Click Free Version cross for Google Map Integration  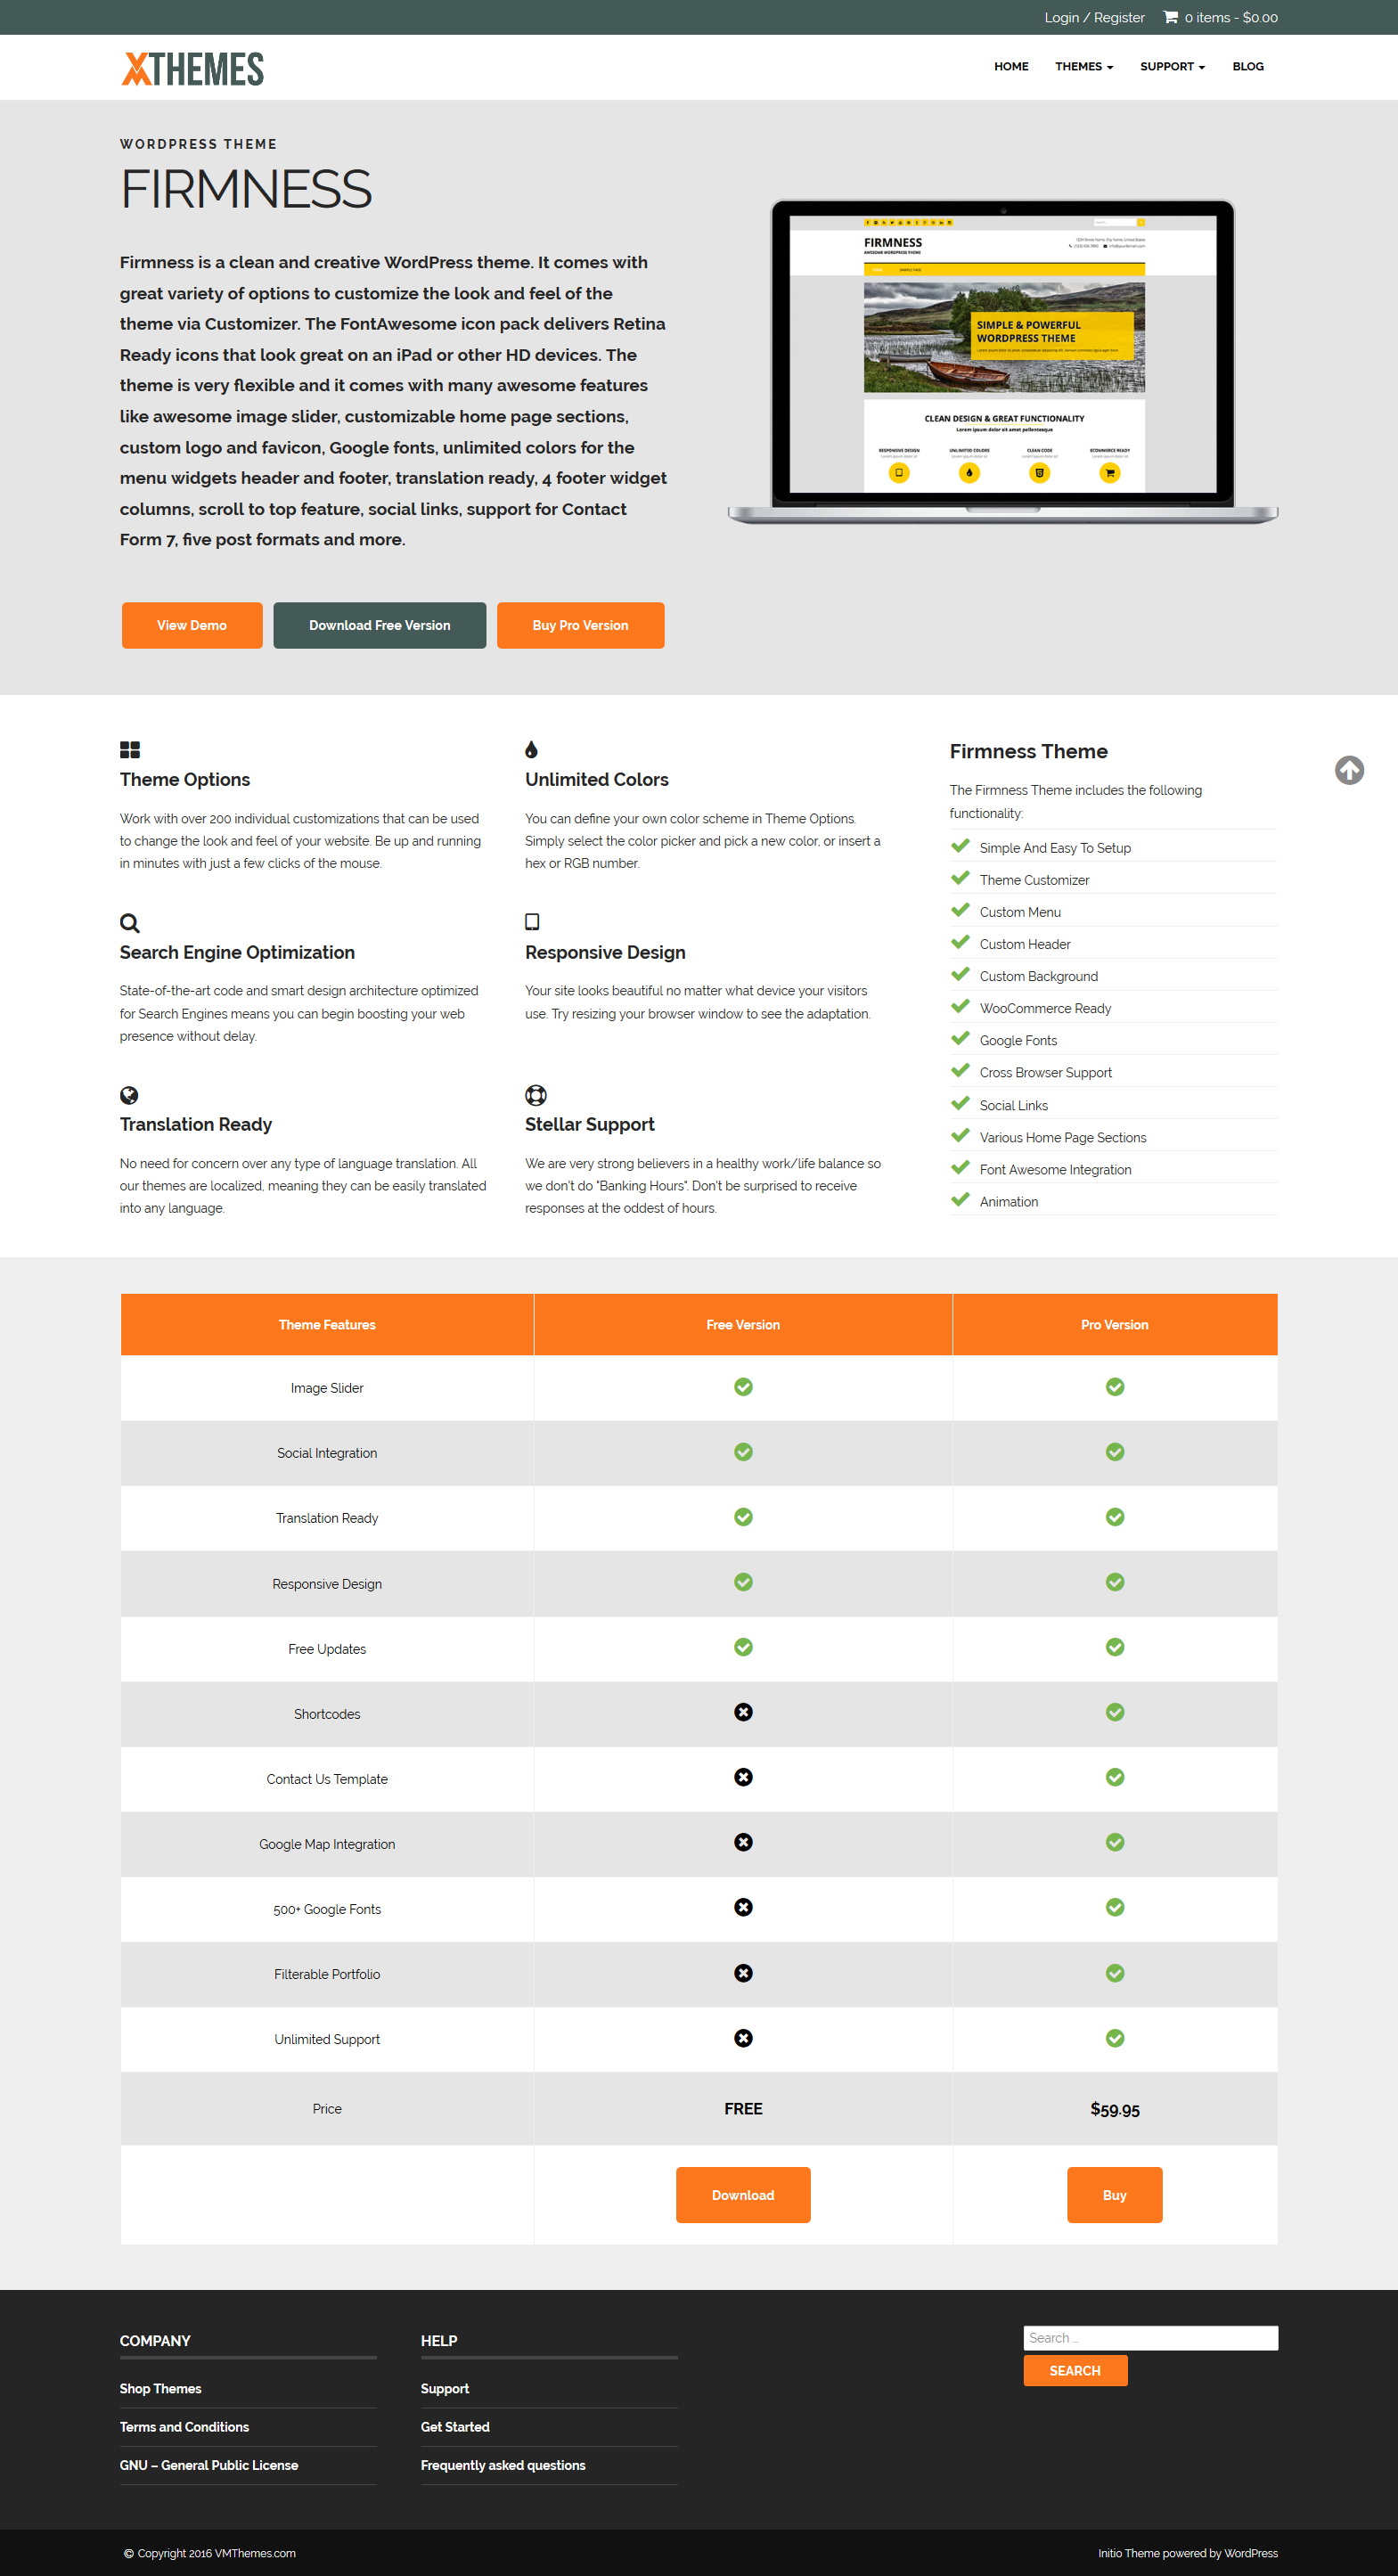pos(743,1842)
